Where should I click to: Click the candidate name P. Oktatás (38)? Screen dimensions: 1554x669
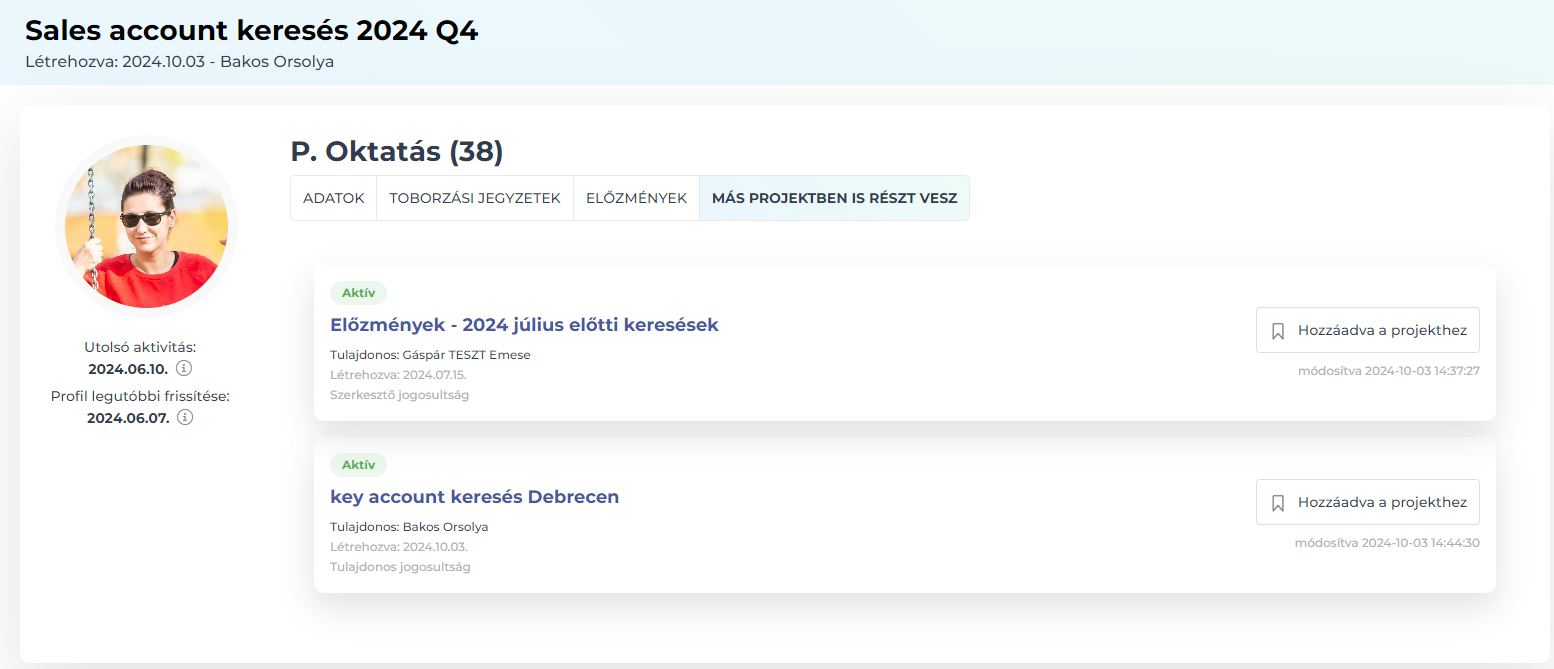pos(396,152)
